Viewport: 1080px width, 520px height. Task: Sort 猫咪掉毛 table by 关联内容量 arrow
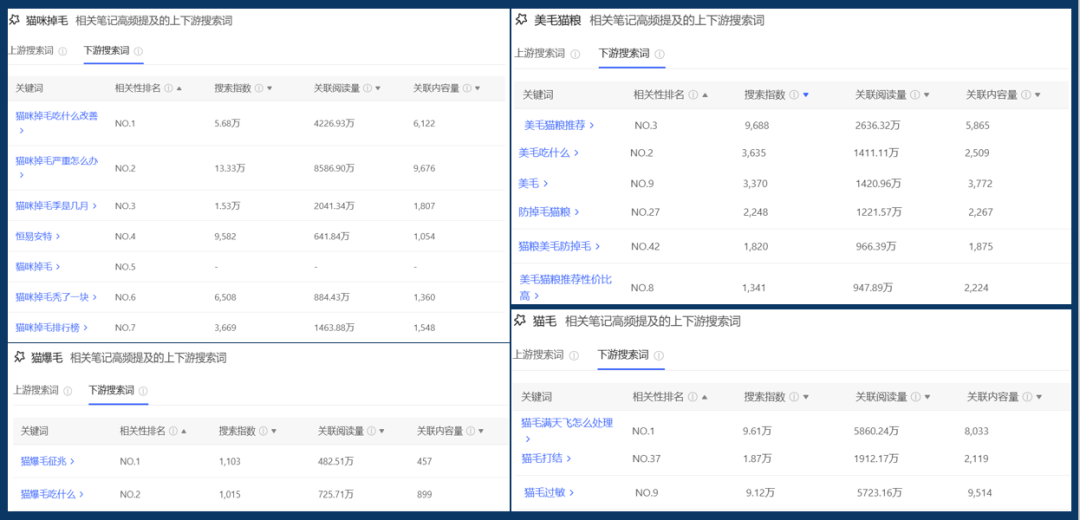tap(477, 88)
